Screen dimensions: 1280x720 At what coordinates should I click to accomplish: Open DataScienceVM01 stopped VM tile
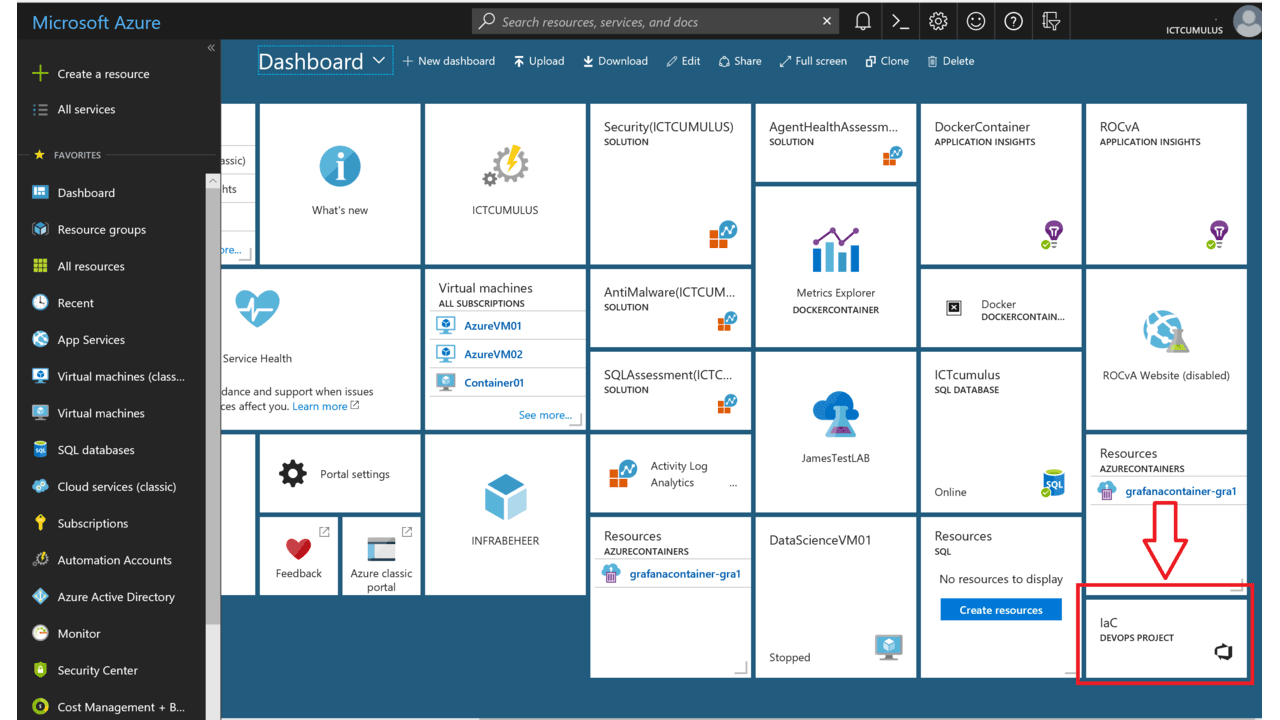coord(835,597)
